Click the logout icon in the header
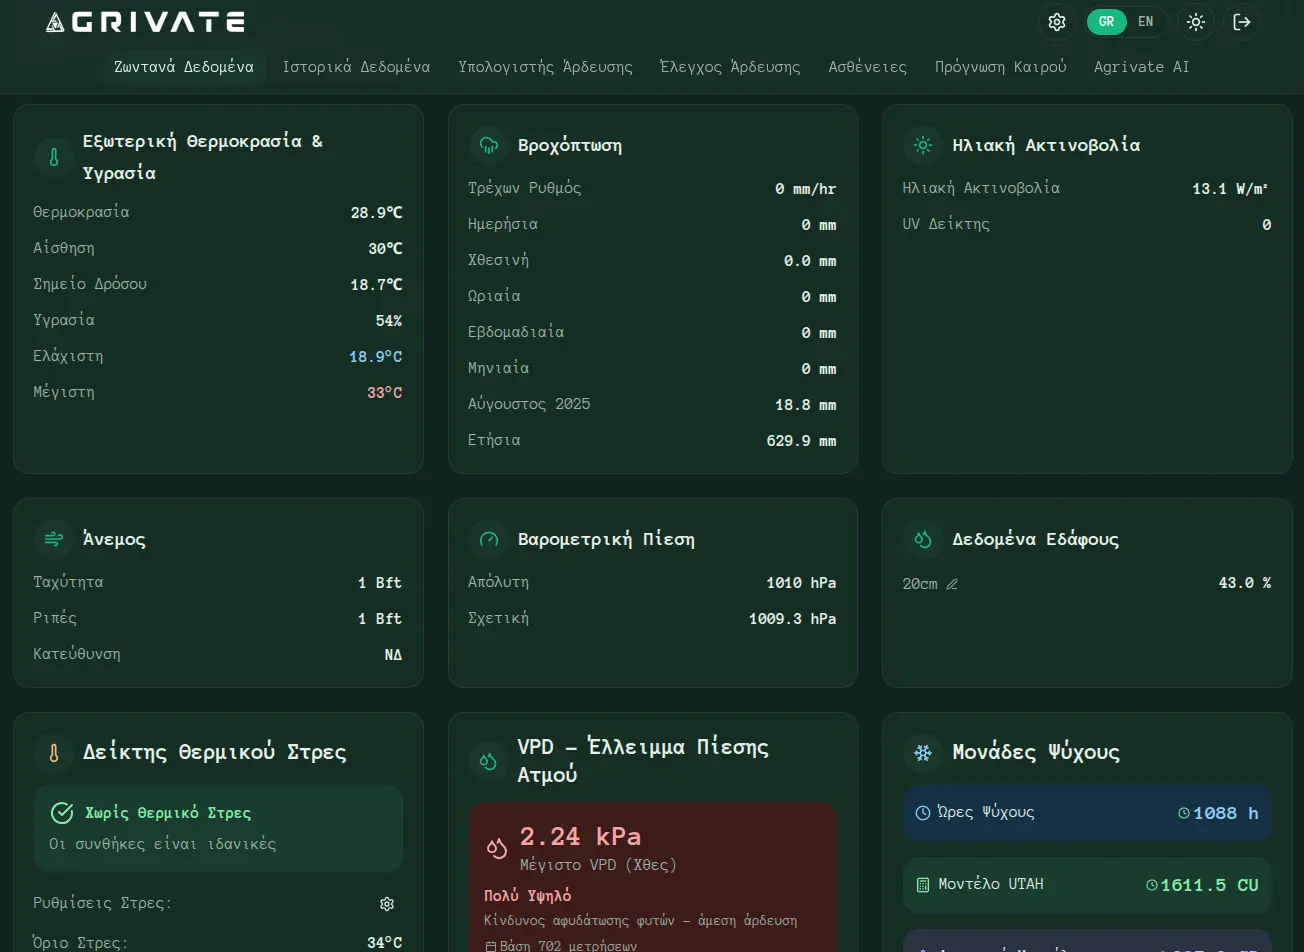 (1242, 22)
